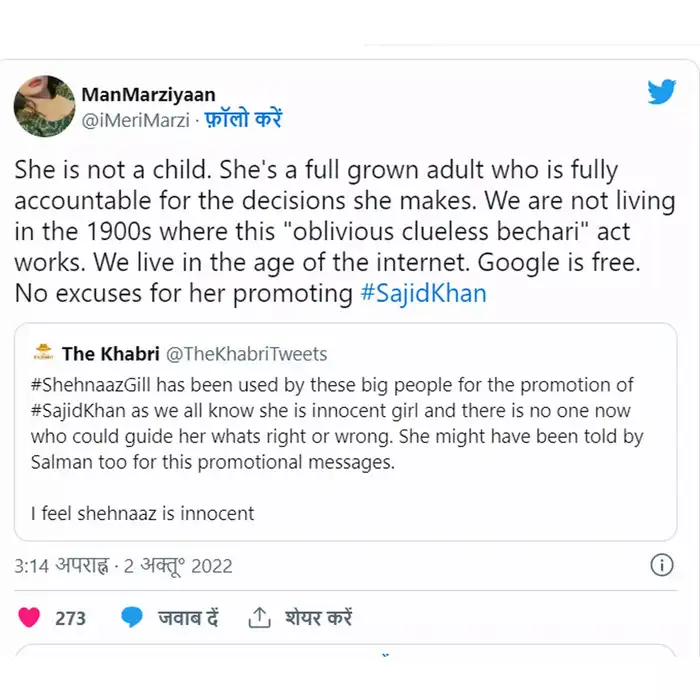
Task: Click the main tweet text body
Action: click(x=345, y=232)
